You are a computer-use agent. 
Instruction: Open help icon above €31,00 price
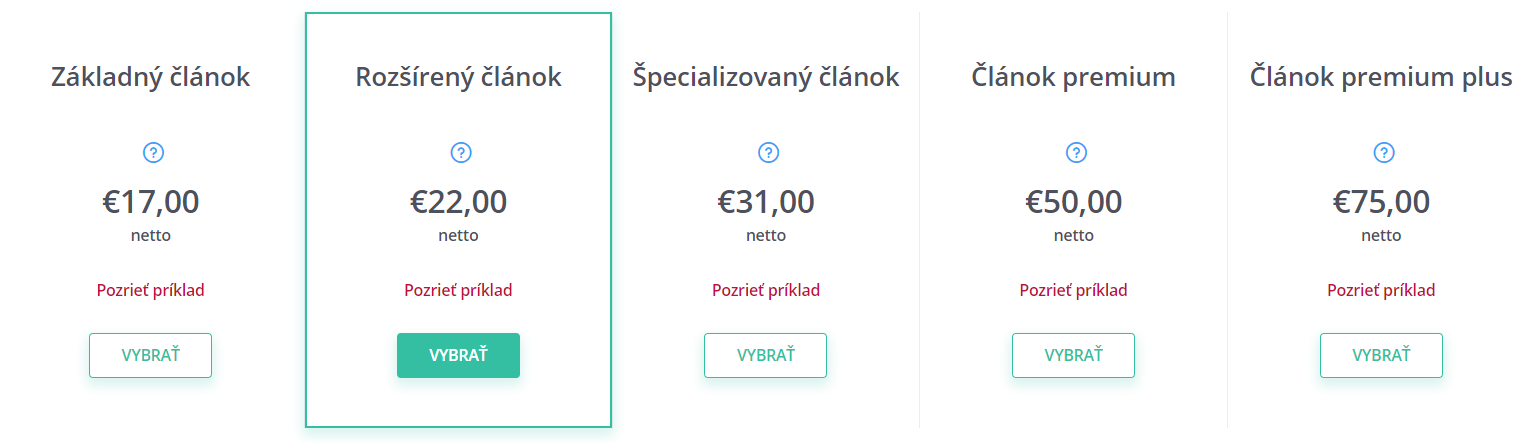[768, 152]
